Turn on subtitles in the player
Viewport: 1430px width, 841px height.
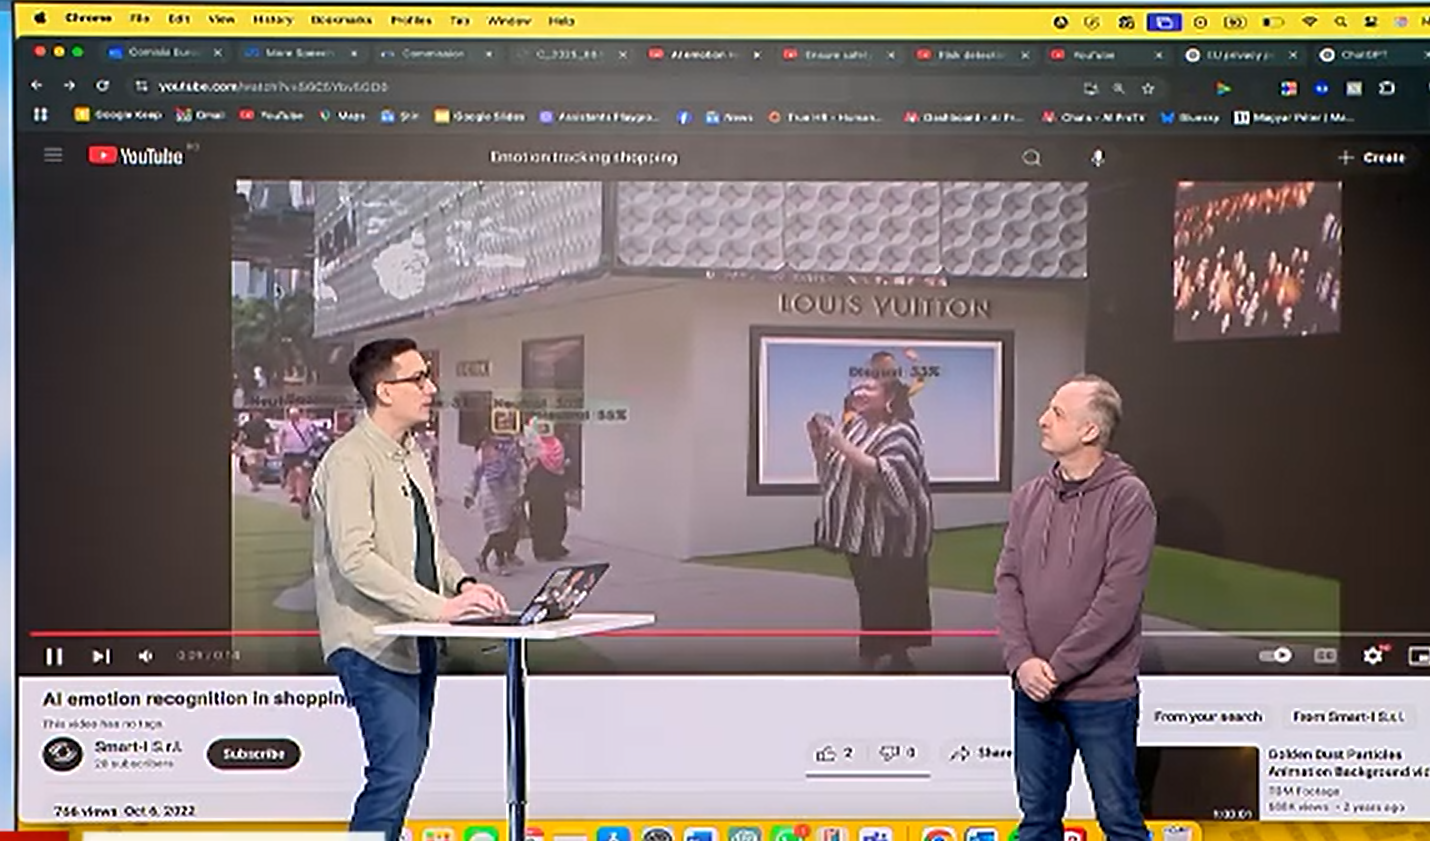pyautogui.click(x=1325, y=655)
